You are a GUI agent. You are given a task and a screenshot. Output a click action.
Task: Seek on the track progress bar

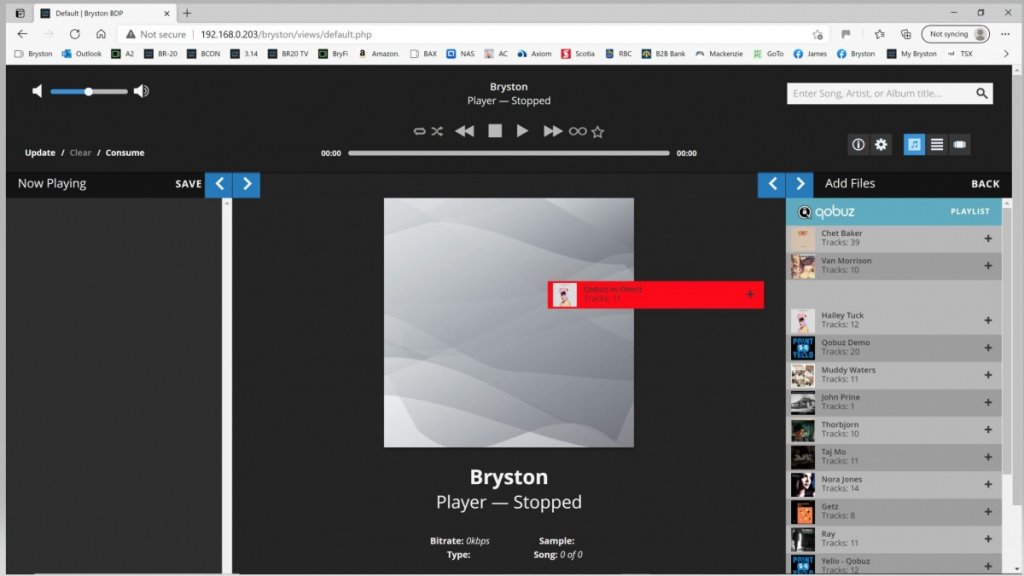coord(509,153)
